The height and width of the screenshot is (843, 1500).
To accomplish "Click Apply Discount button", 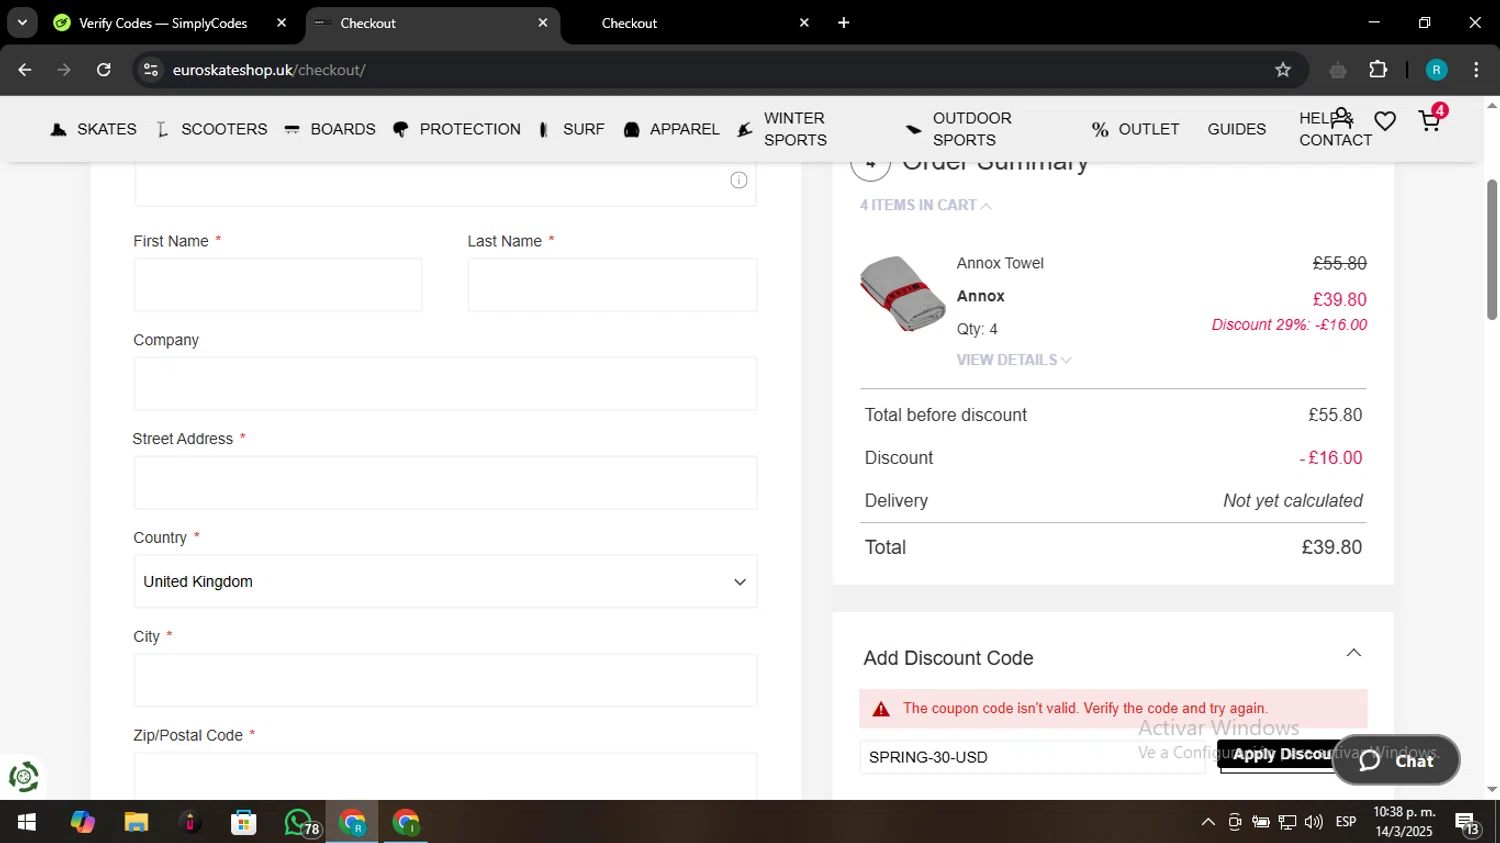I will (x=1277, y=755).
